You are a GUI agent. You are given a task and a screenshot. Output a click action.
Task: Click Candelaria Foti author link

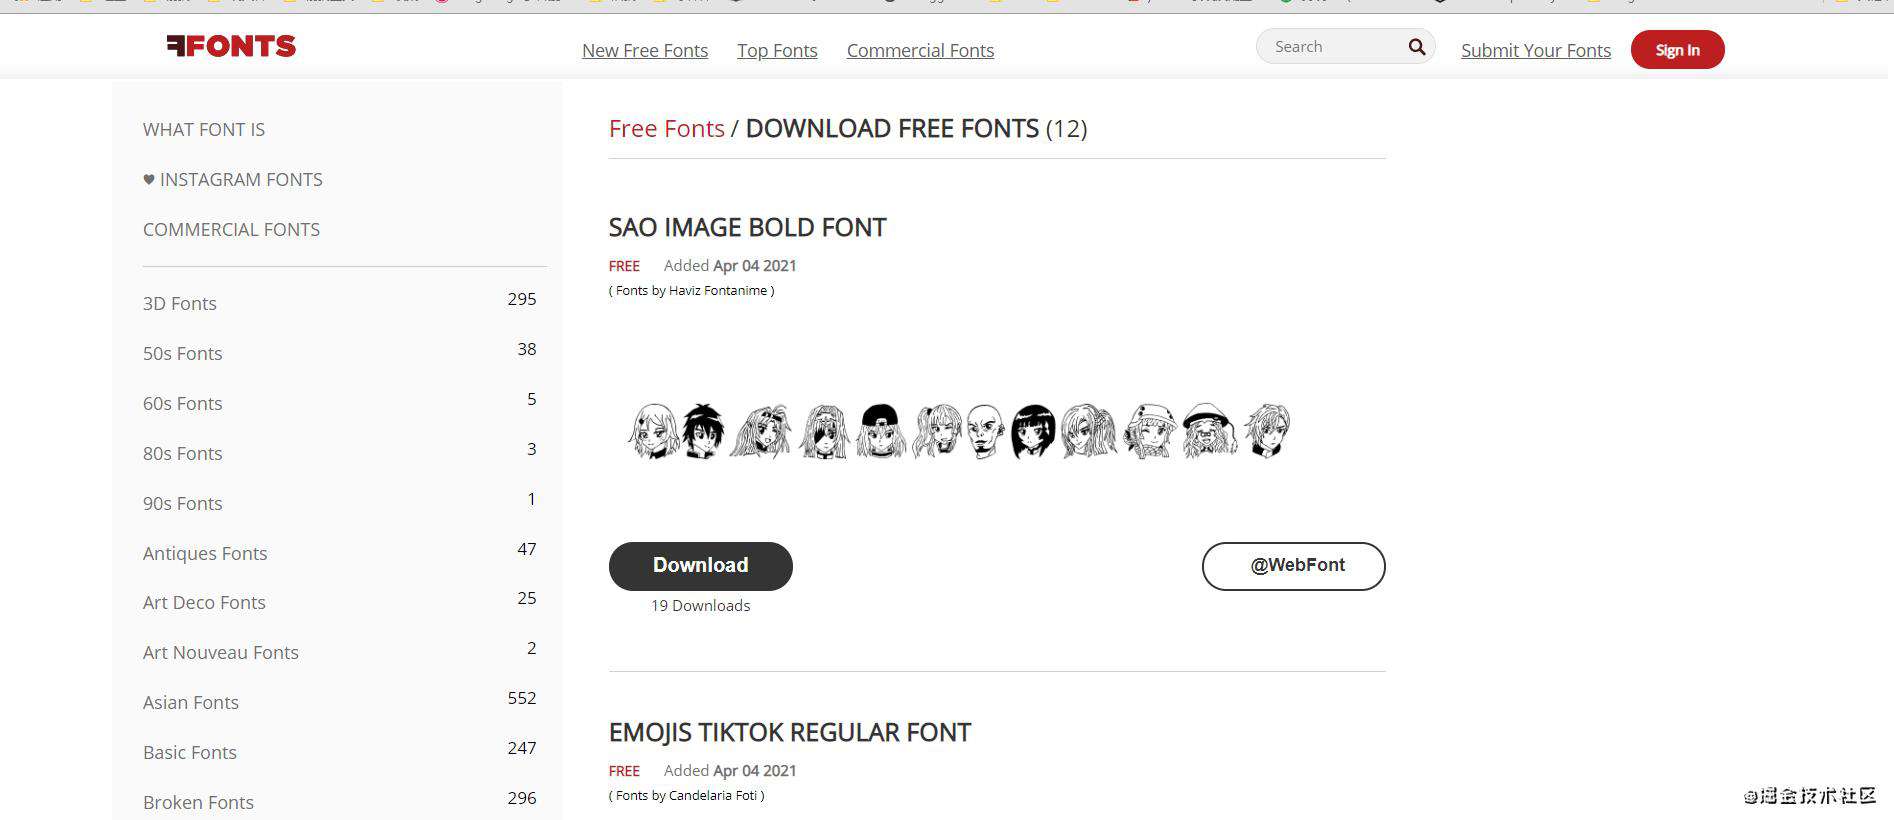(713, 796)
